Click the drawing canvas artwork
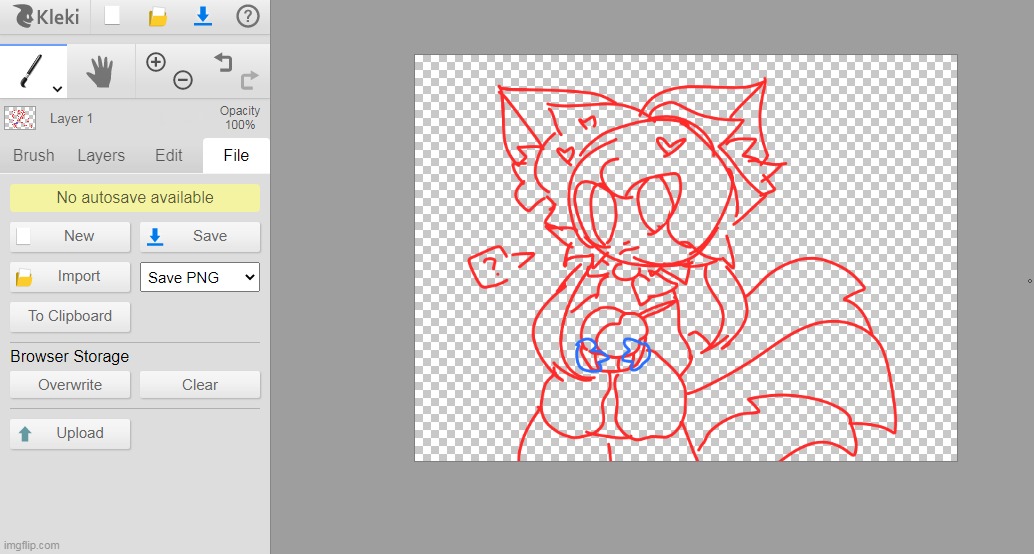Viewport: 1034px width, 554px height. 686,258
